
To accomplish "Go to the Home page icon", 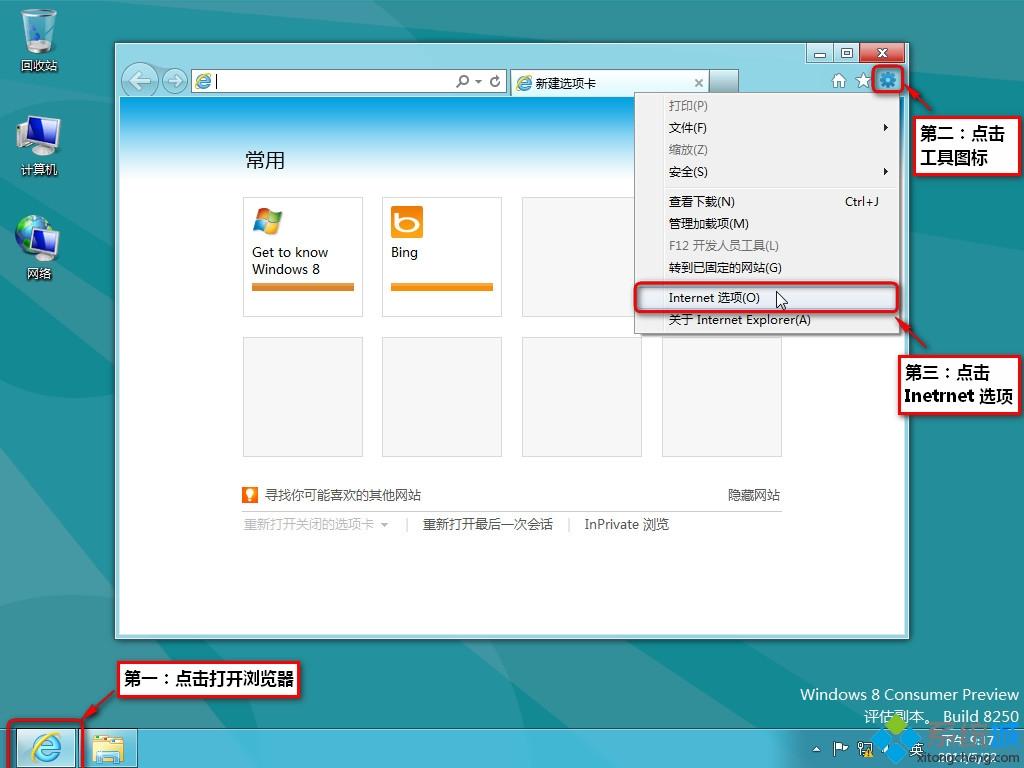I will click(x=839, y=80).
